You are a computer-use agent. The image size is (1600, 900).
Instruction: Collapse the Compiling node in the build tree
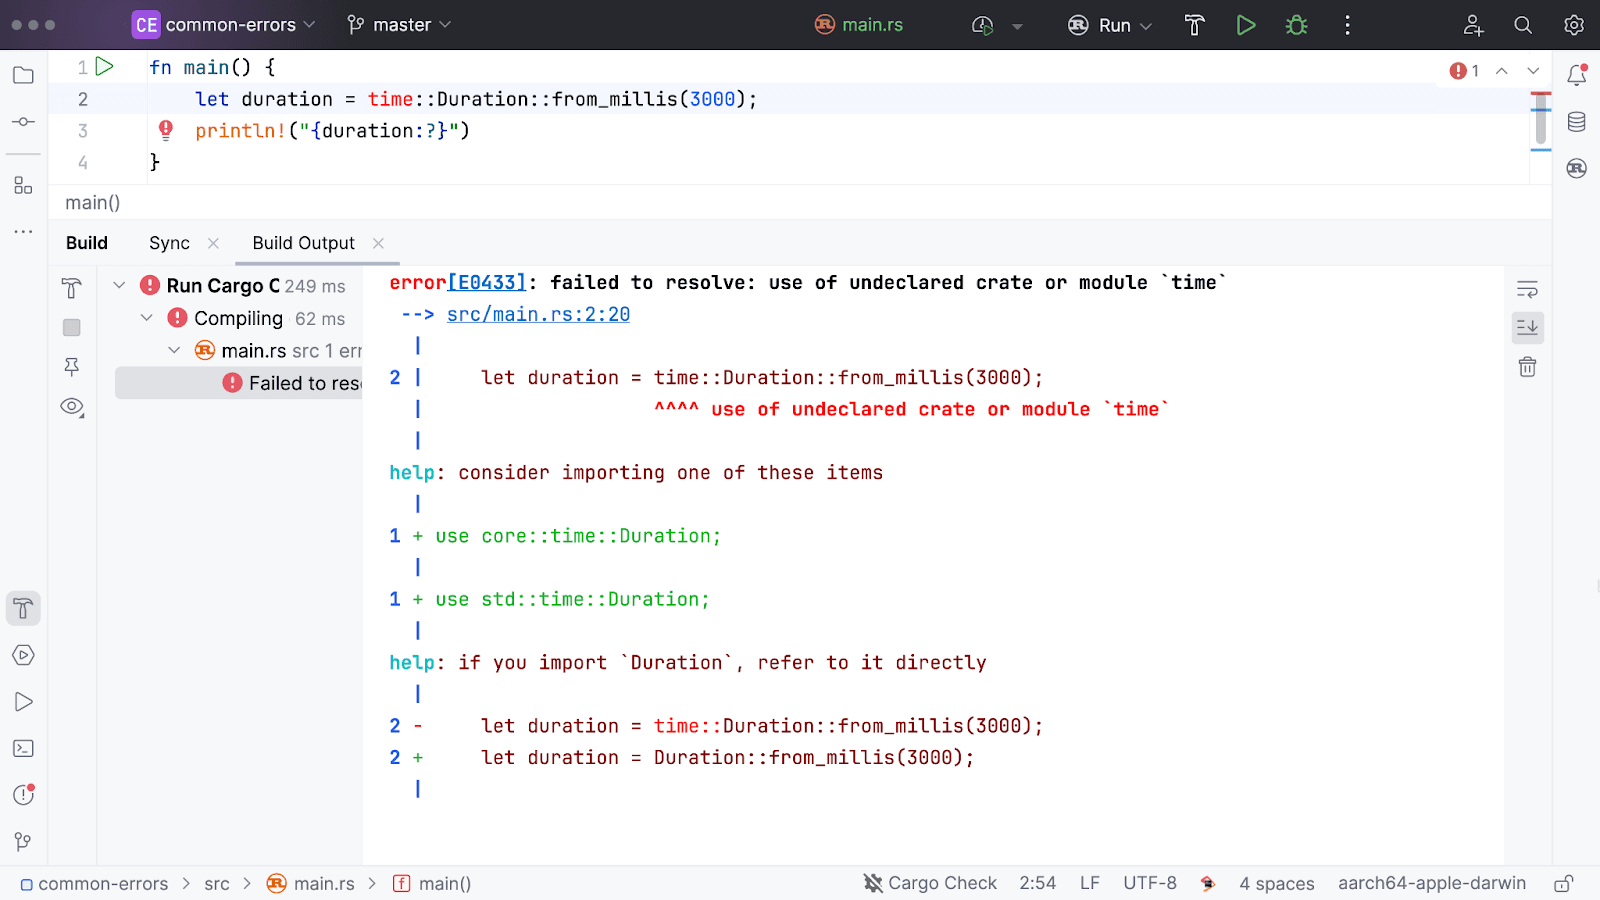[x=146, y=318]
